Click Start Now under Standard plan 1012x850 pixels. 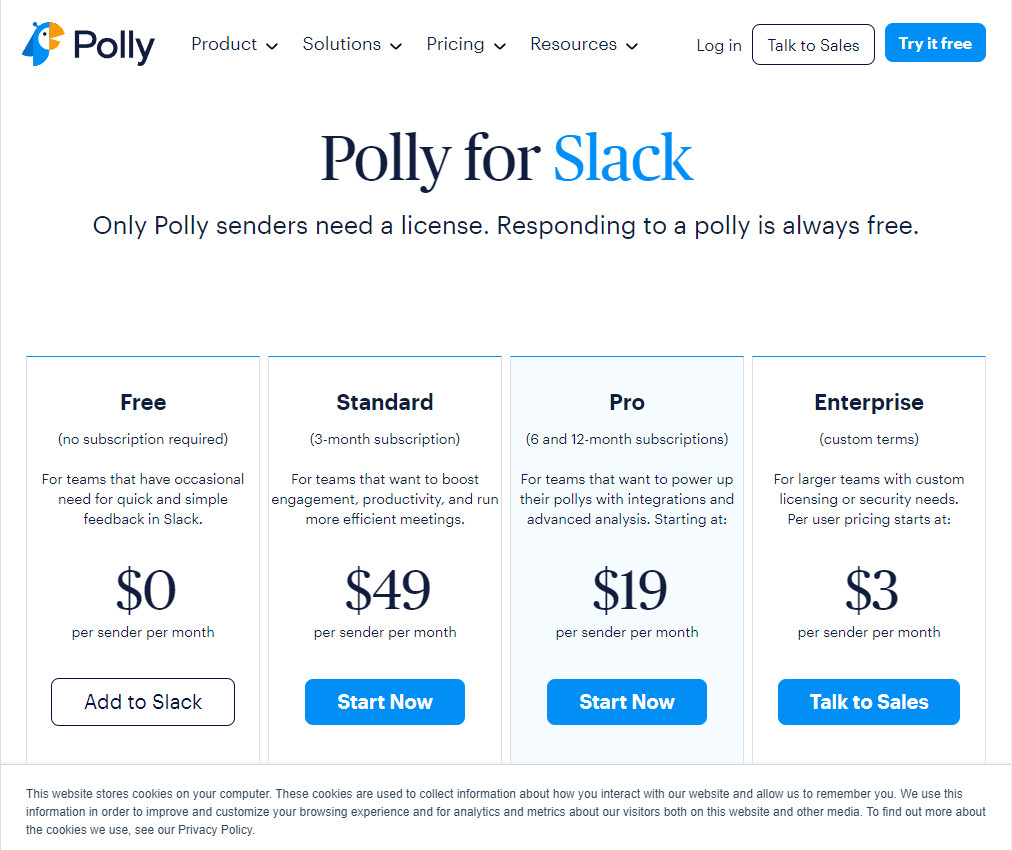click(385, 702)
